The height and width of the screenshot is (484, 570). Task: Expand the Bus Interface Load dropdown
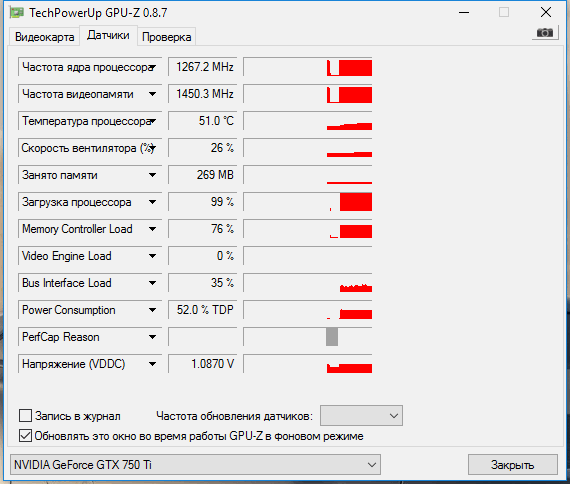[x=153, y=283]
